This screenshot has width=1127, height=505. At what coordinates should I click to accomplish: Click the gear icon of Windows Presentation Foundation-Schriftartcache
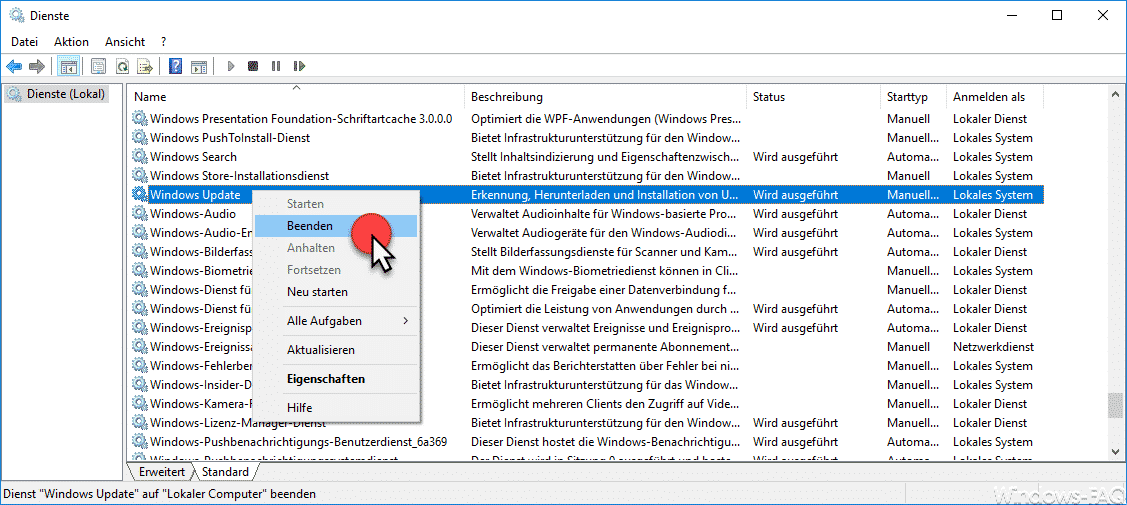(140, 119)
